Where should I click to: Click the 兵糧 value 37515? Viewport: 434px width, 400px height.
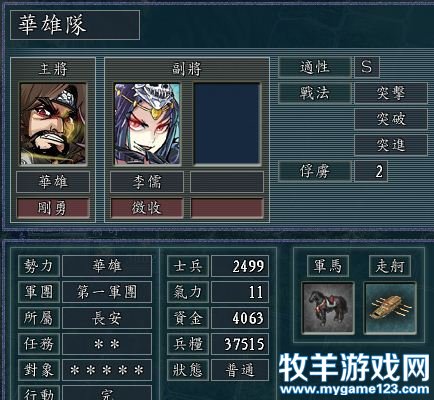click(240, 344)
